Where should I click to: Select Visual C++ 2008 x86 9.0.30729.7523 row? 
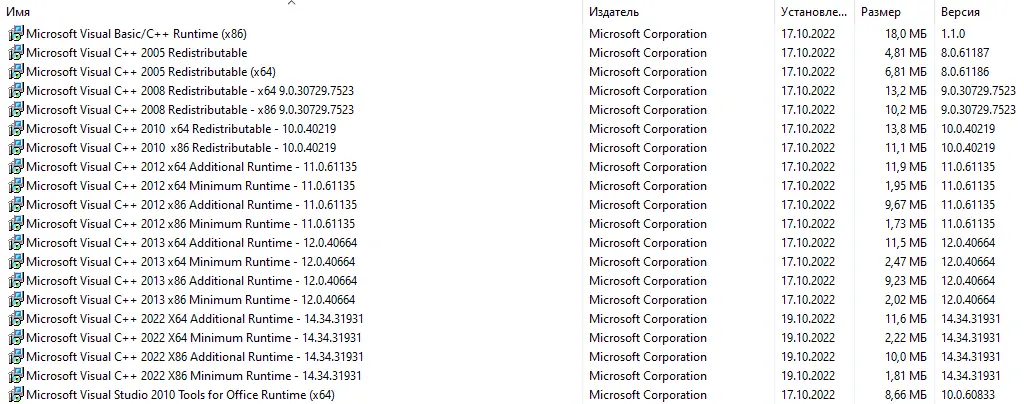[190, 110]
